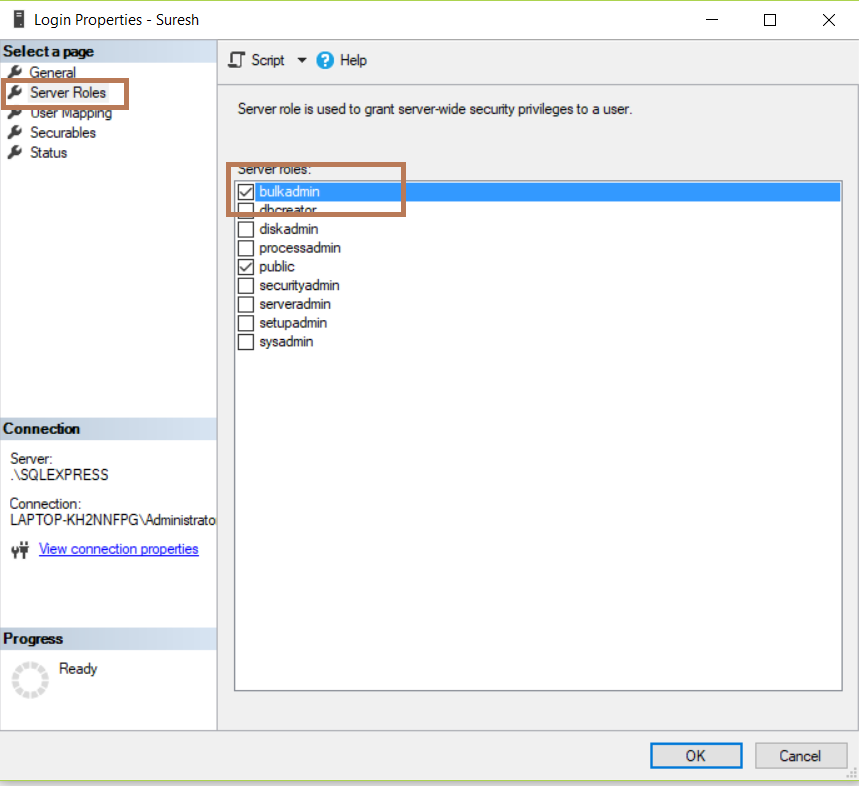Click the OK button

click(x=696, y=755)
